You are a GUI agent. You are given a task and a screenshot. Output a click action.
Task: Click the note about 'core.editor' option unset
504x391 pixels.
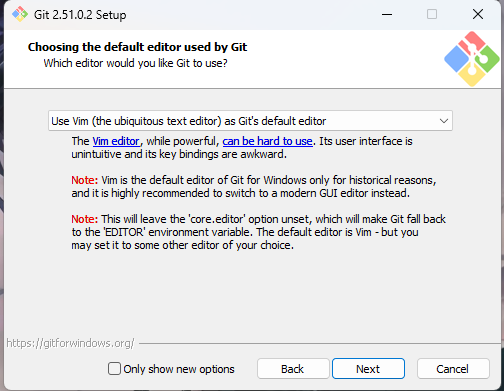coord(258,232)
